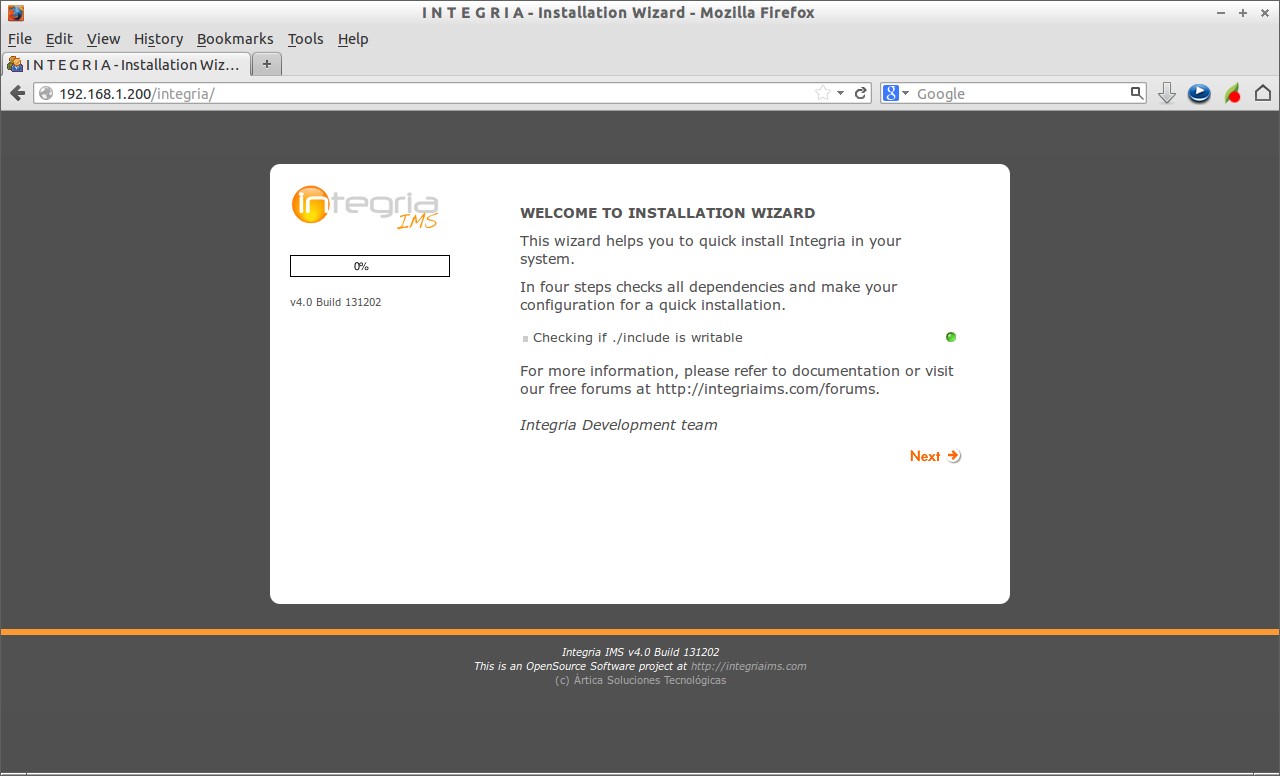The height and width of the screenshot is (776, 1280).
Task: Click the 'Integria Development team' signature
Action: 619,425
